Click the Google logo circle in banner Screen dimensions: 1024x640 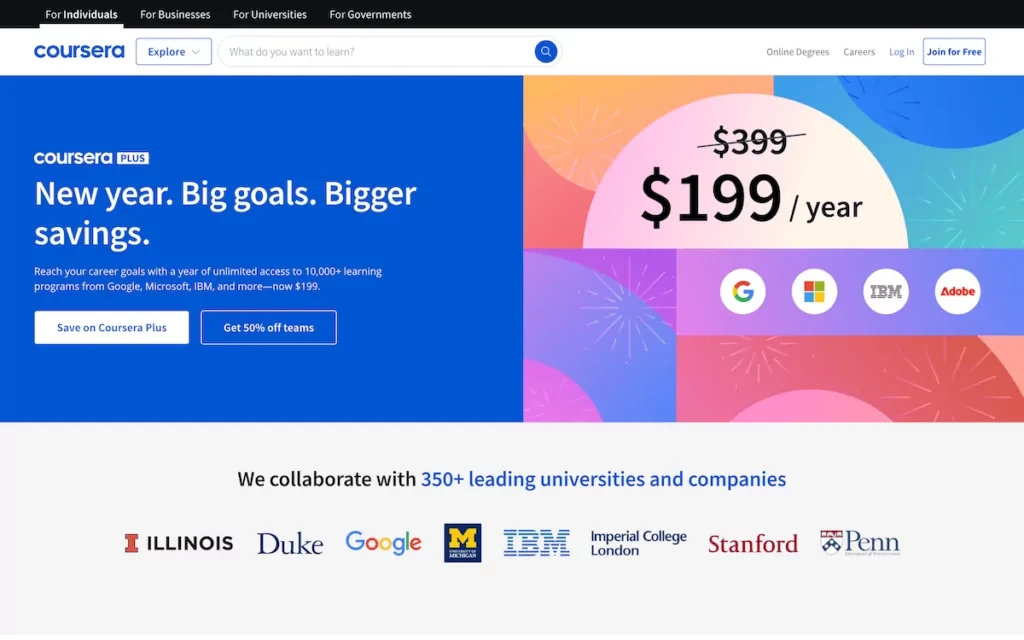click(x=743, y=292)
